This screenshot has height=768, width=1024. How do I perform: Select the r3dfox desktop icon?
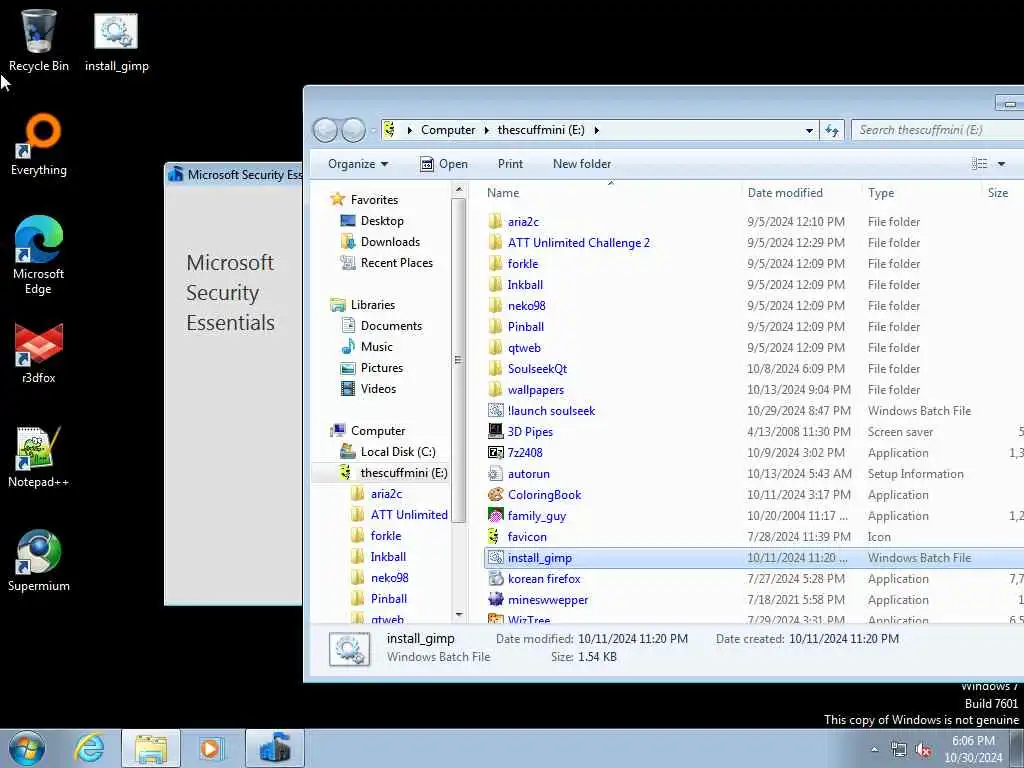click(x=39, y=353)
